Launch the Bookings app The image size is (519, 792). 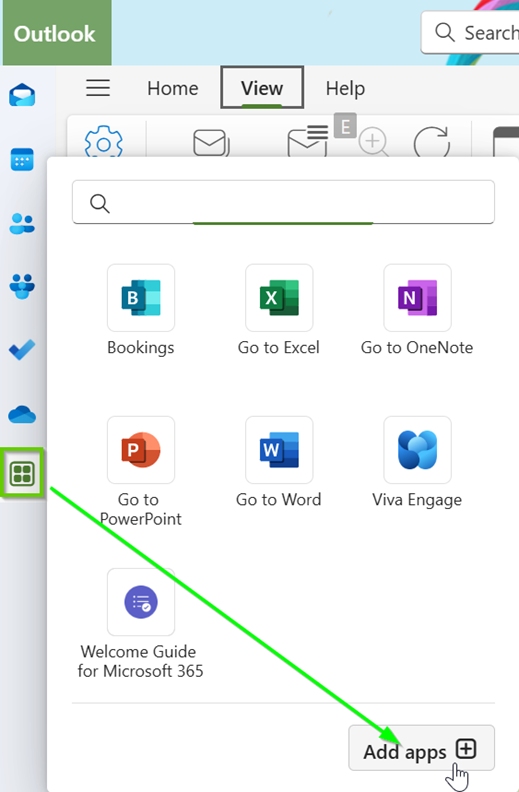tap(141, 298)
